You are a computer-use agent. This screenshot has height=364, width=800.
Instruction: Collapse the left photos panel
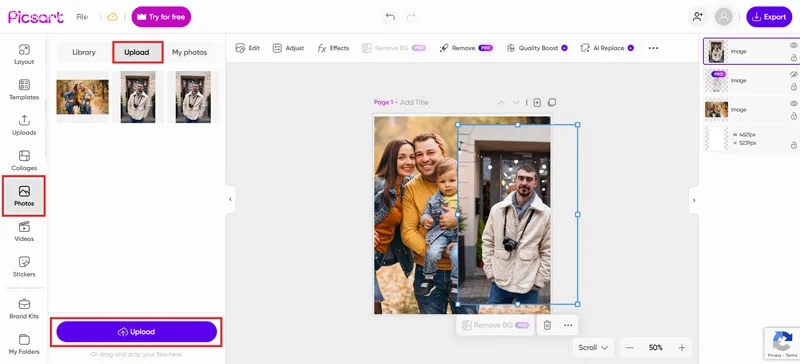pyautogui.click(x=230, y=200)
